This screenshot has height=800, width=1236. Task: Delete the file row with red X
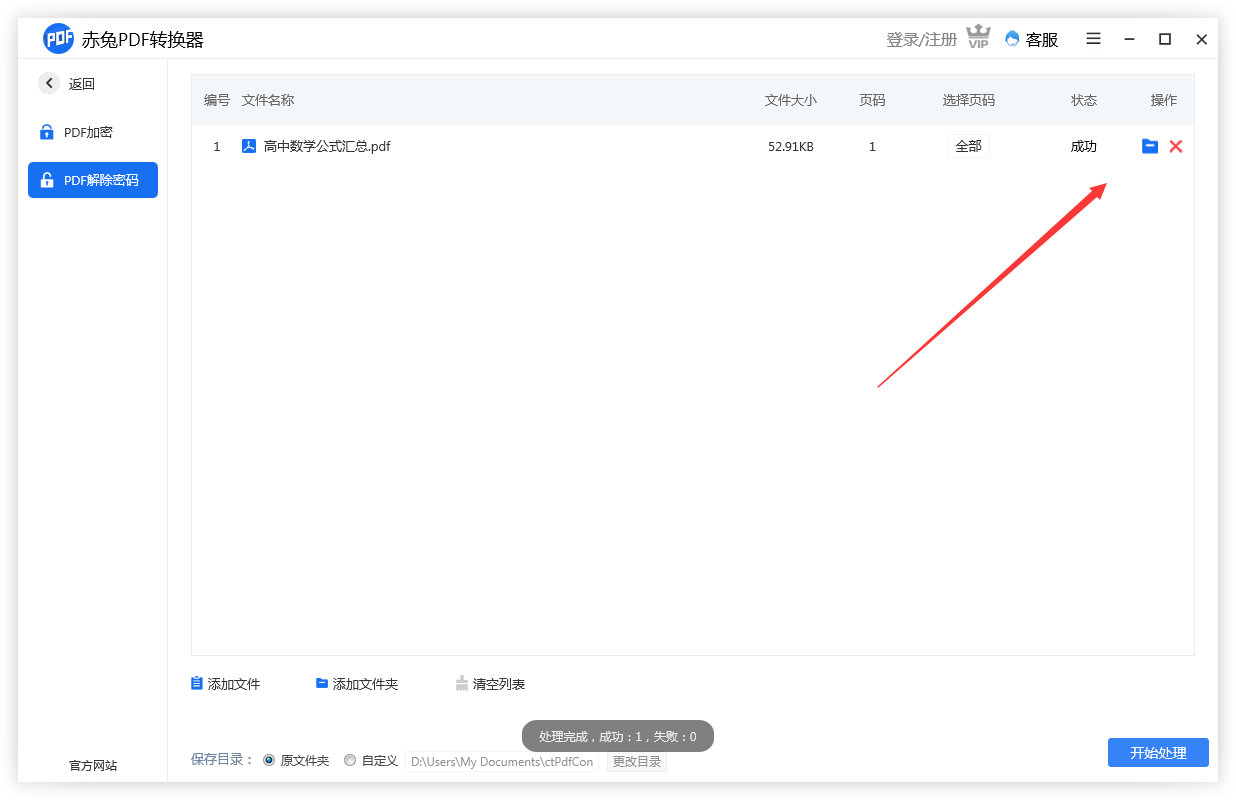coord(1176,146)
